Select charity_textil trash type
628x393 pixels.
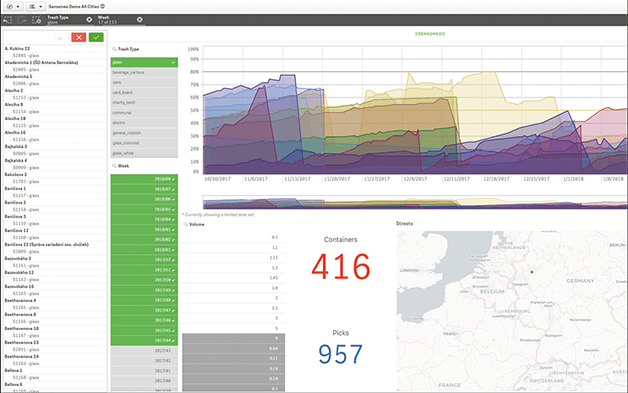(x=144, y=103)
